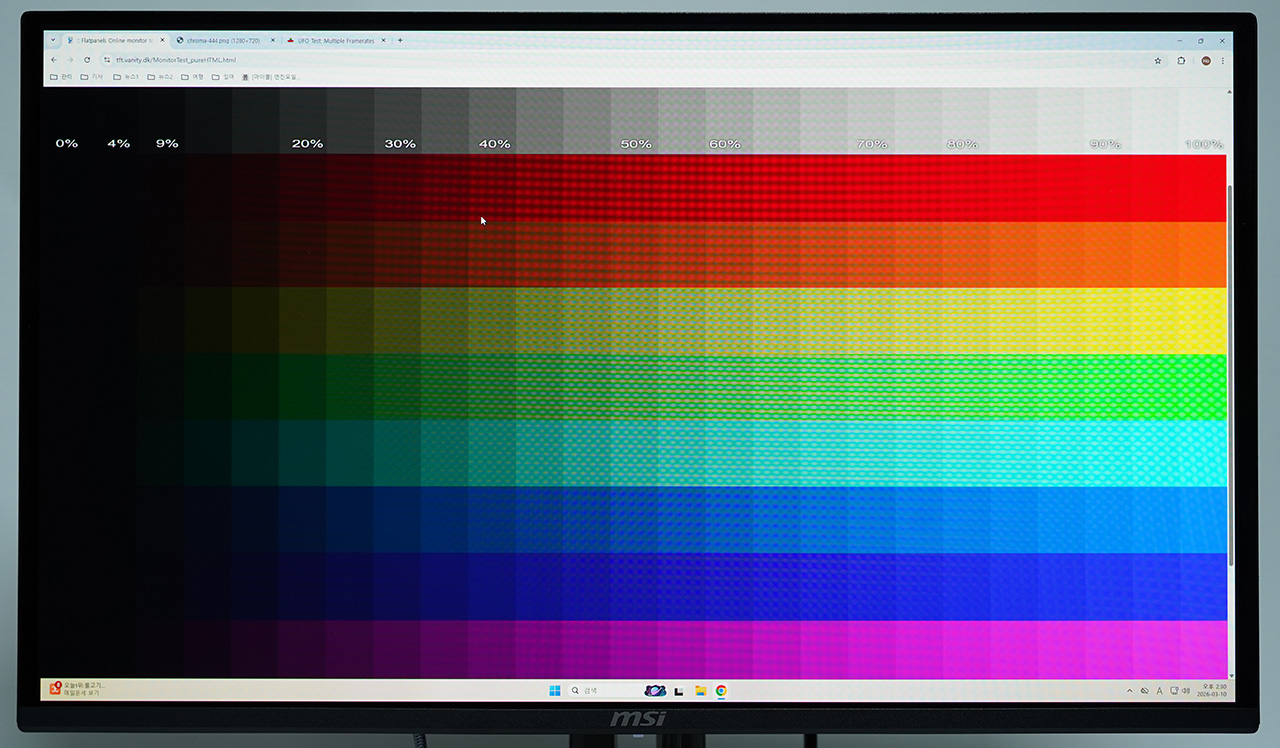Switch to the chroma-444.png tab
The width and height of the screenshot is (1280, 748).
tap(222, 41)
